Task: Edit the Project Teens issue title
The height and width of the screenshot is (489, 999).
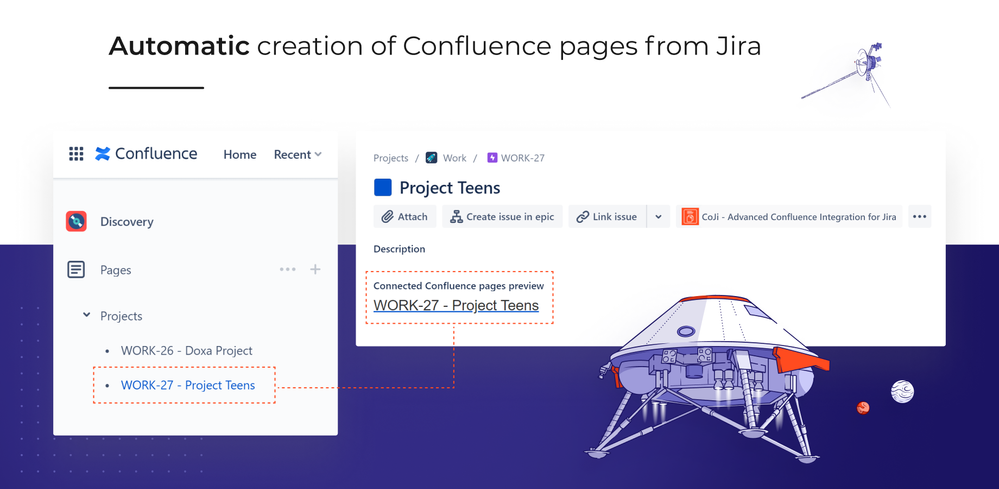Action: pyautogui.click(x=450, y=188)
